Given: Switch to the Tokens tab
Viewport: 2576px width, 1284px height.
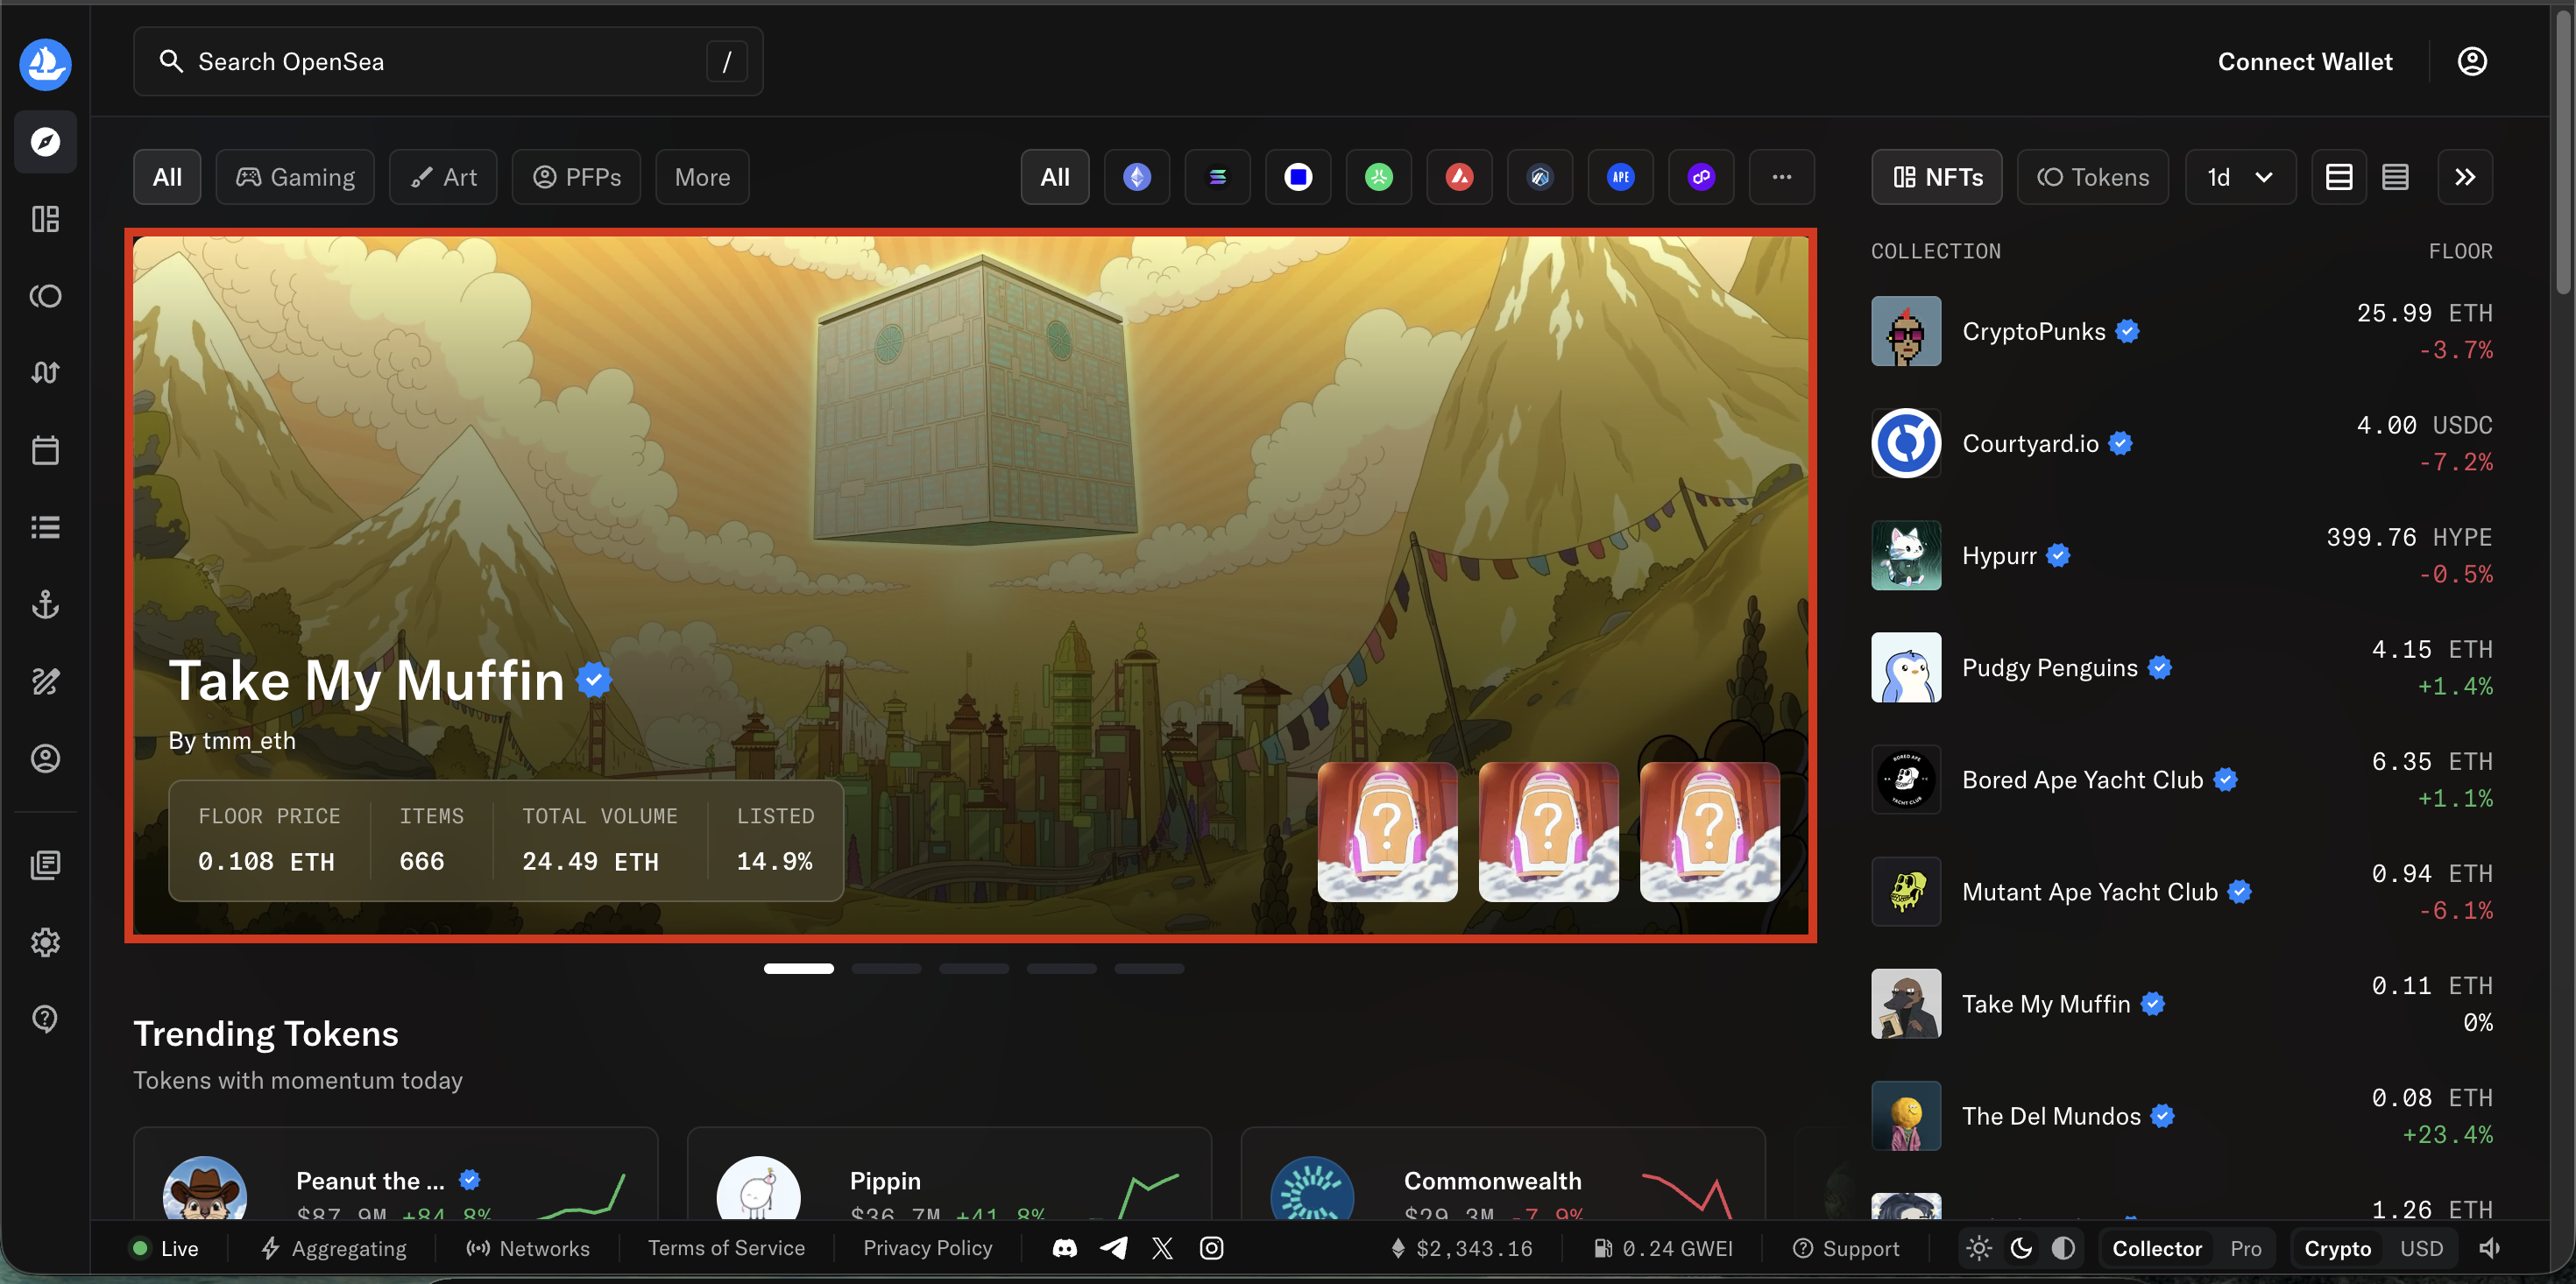Looking at the screenshot, I should pos(2093,177).
